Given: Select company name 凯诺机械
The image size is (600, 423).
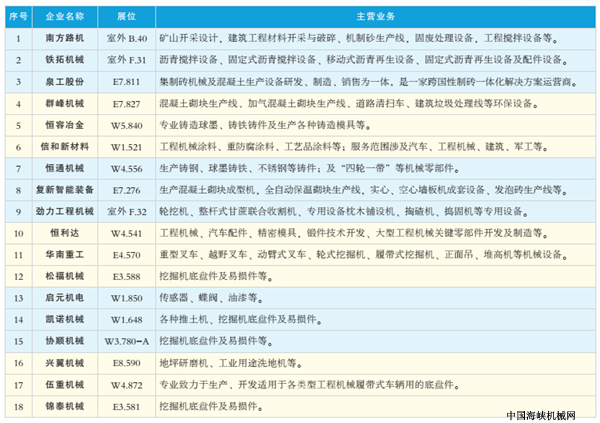Looking at the screenshot, I should (65, 319).
